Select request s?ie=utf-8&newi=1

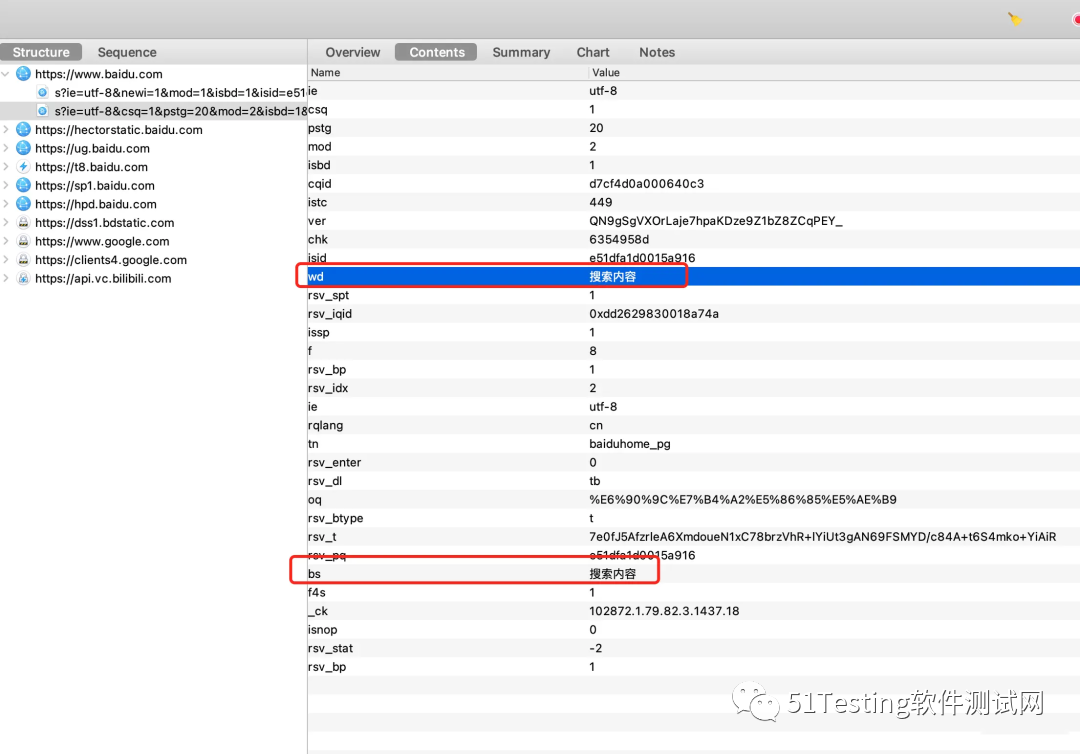click(x=180, y=92)
